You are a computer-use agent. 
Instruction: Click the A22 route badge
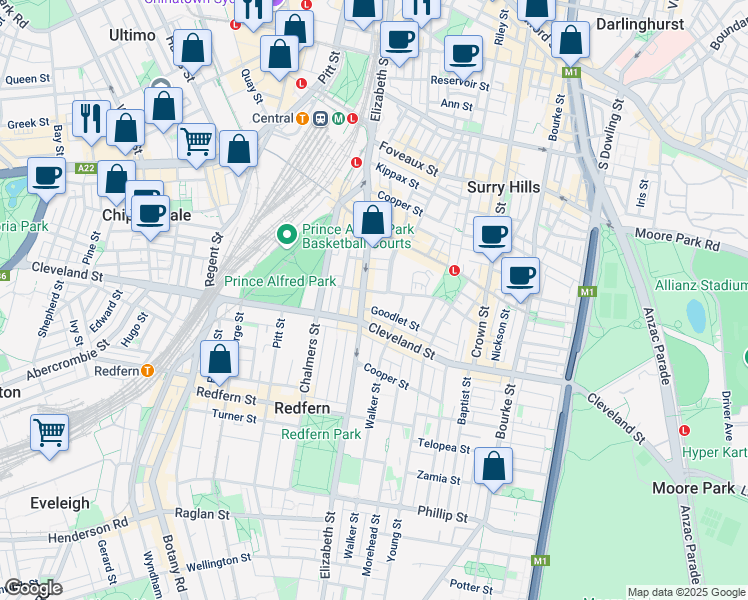coord(86,168)
